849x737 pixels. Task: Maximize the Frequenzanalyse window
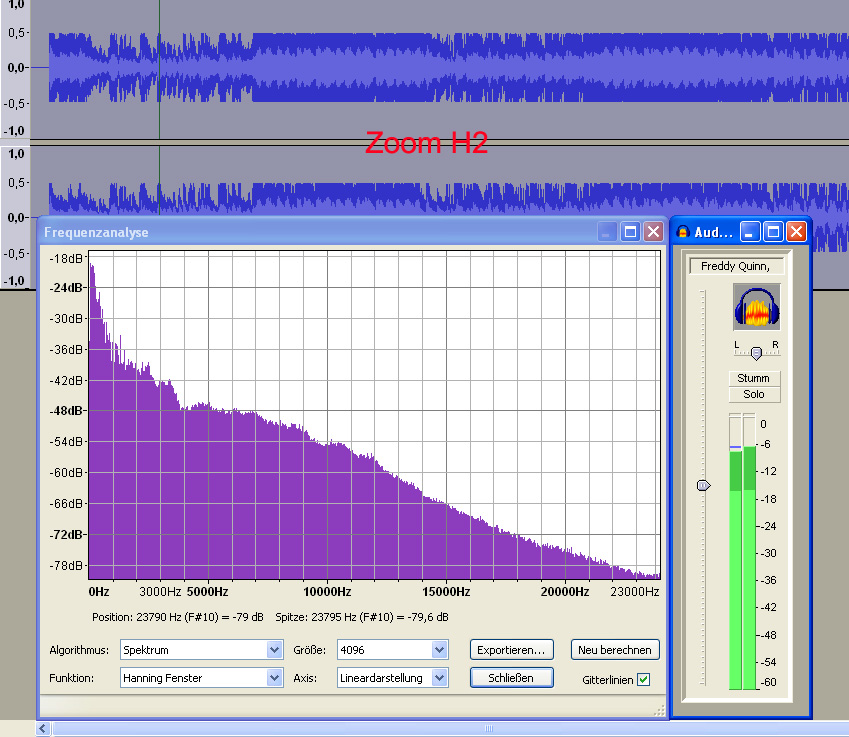pyautogui.click(x=630, y=232)
